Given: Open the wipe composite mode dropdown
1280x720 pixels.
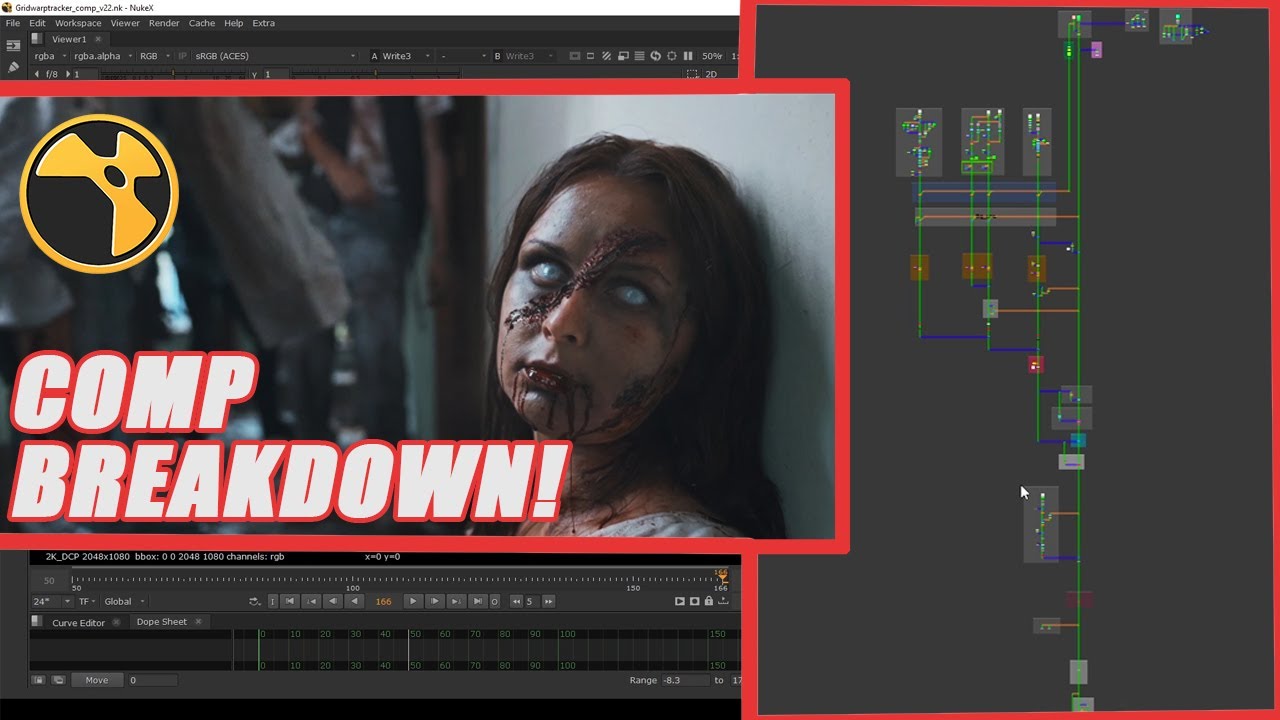Looking at the screenshot, I should pyautogui.click(x=462, y=56).
